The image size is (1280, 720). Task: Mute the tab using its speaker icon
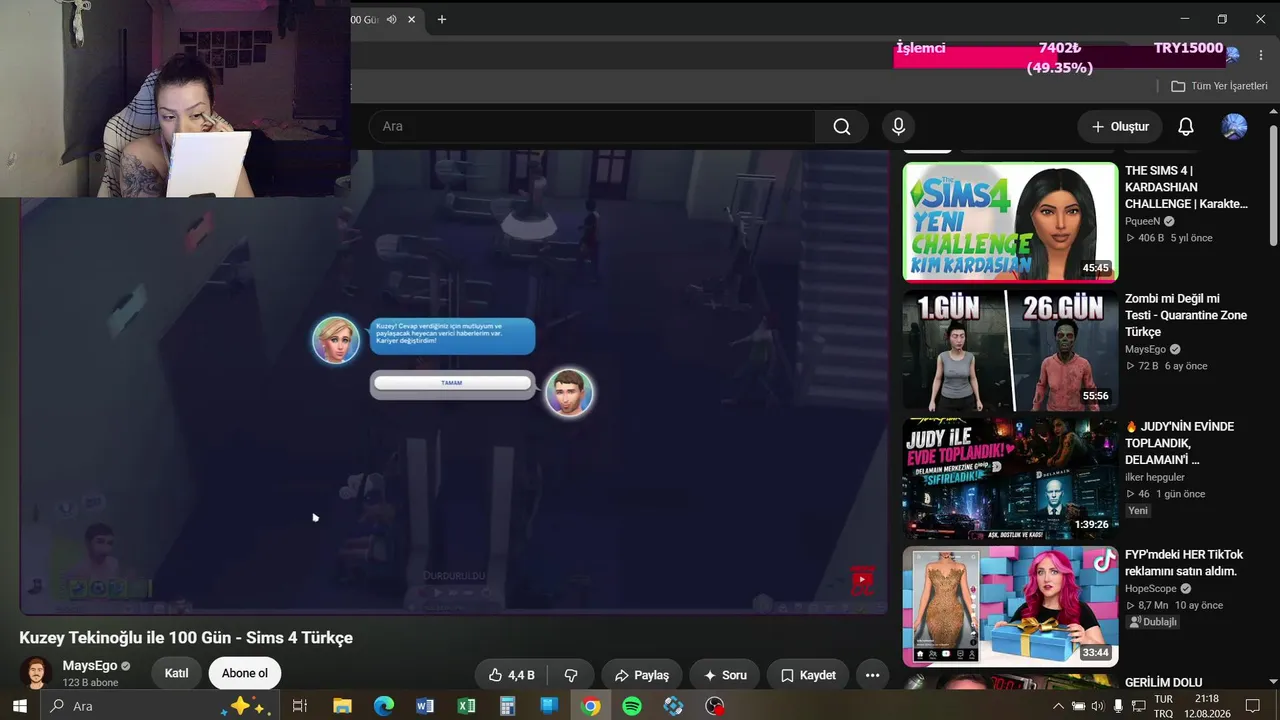[x=392, y=19]
